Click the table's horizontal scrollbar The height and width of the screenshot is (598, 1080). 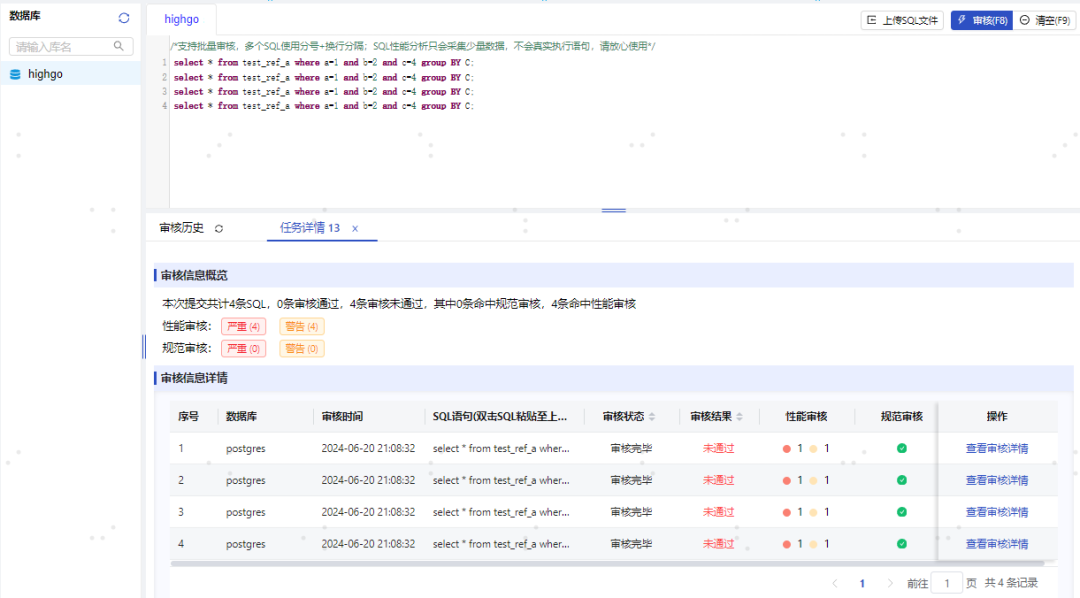point(608,564)
